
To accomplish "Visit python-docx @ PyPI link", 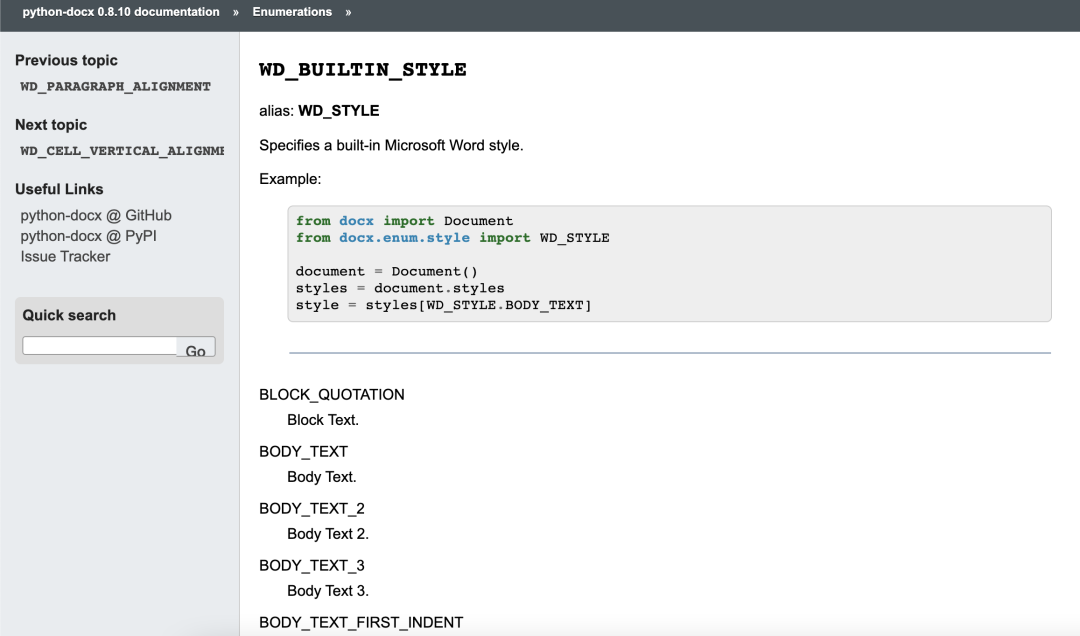I will click(88, 236).
